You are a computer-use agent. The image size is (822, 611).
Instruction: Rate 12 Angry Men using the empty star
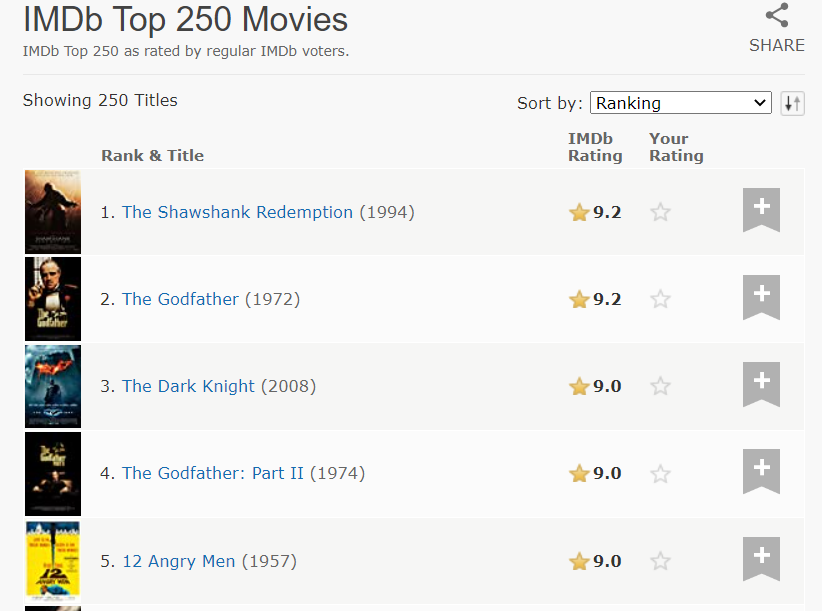click(660, 561)
